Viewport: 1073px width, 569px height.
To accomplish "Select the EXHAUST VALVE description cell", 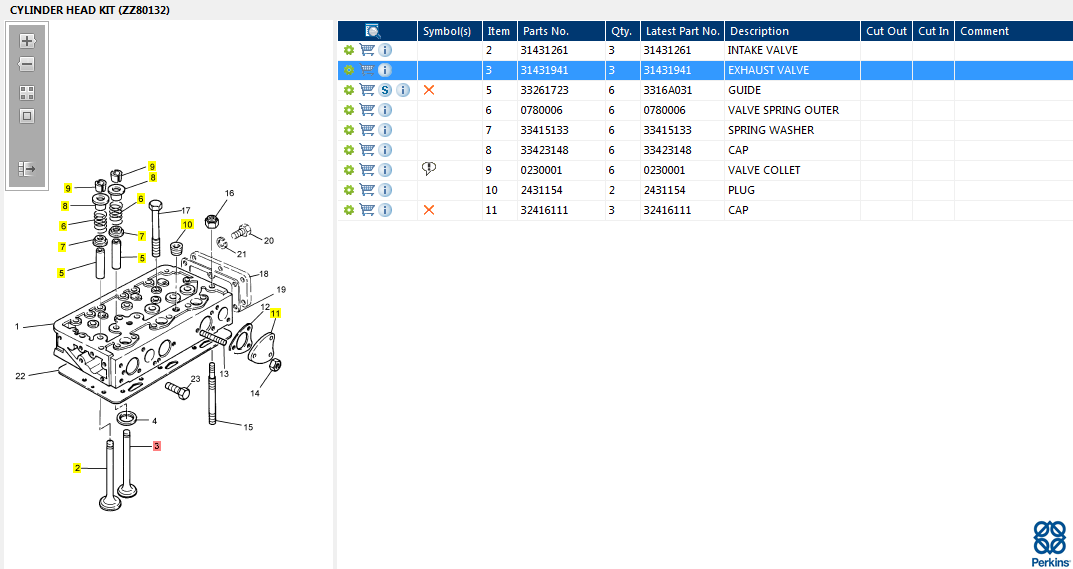I will pyautogui.click(x=792, y=70).
